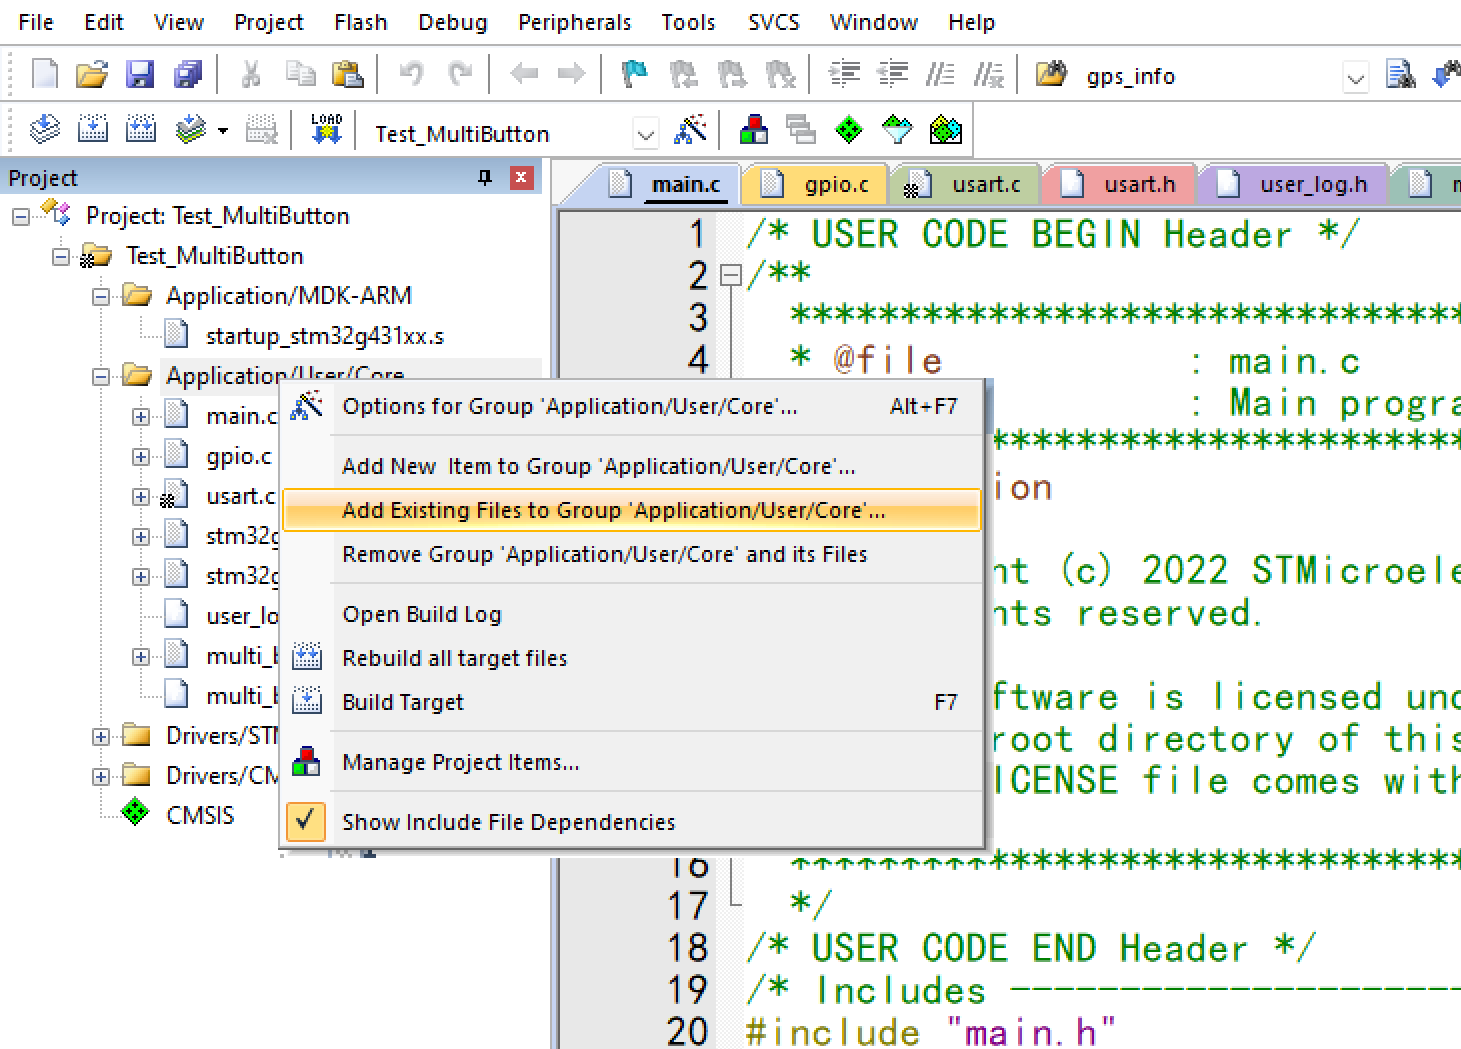Switch to the usart.h tab

coord(1120,184)
